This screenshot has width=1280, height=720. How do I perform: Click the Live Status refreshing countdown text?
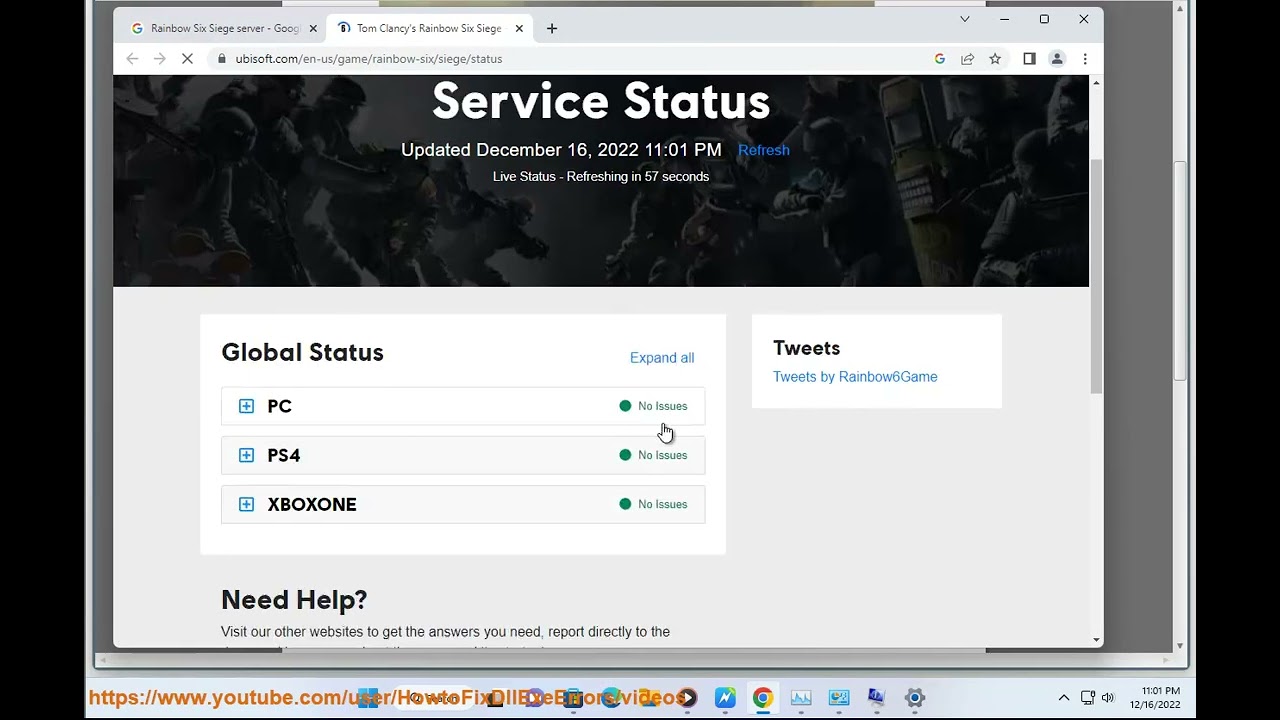pos(601,177)
